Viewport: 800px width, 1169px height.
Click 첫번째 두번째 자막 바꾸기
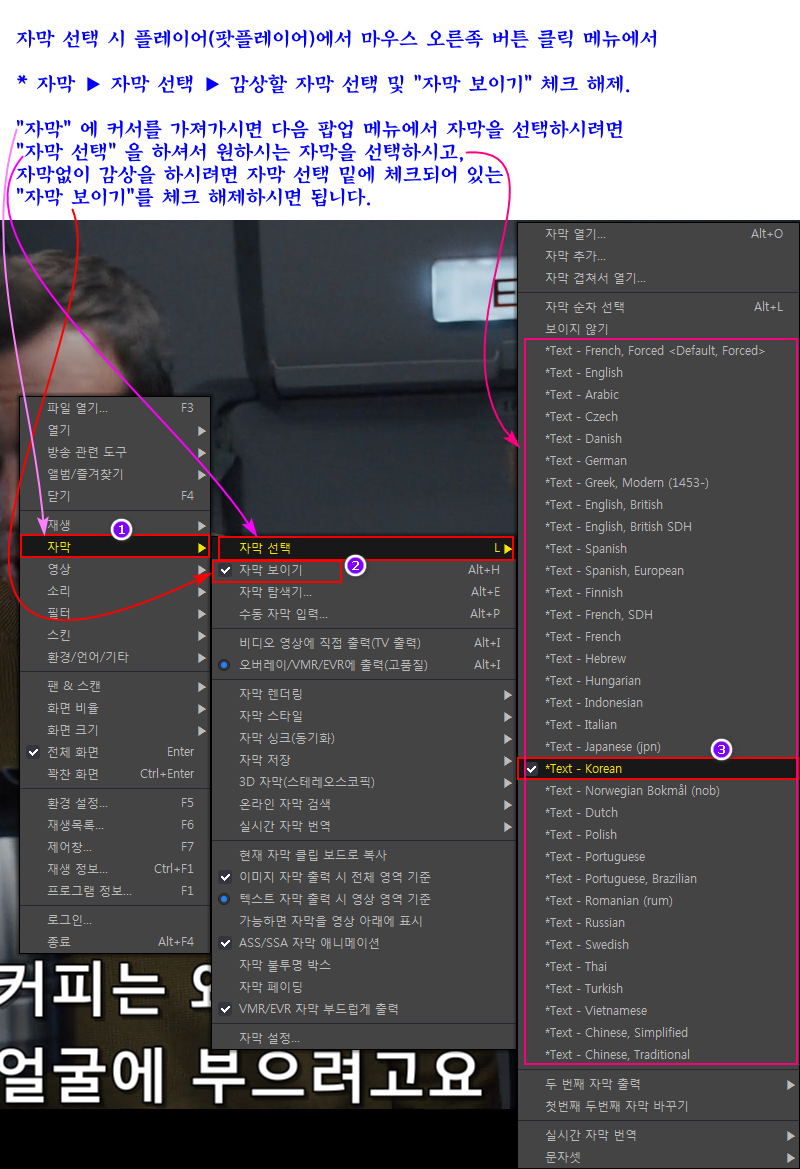point(658,1106)
